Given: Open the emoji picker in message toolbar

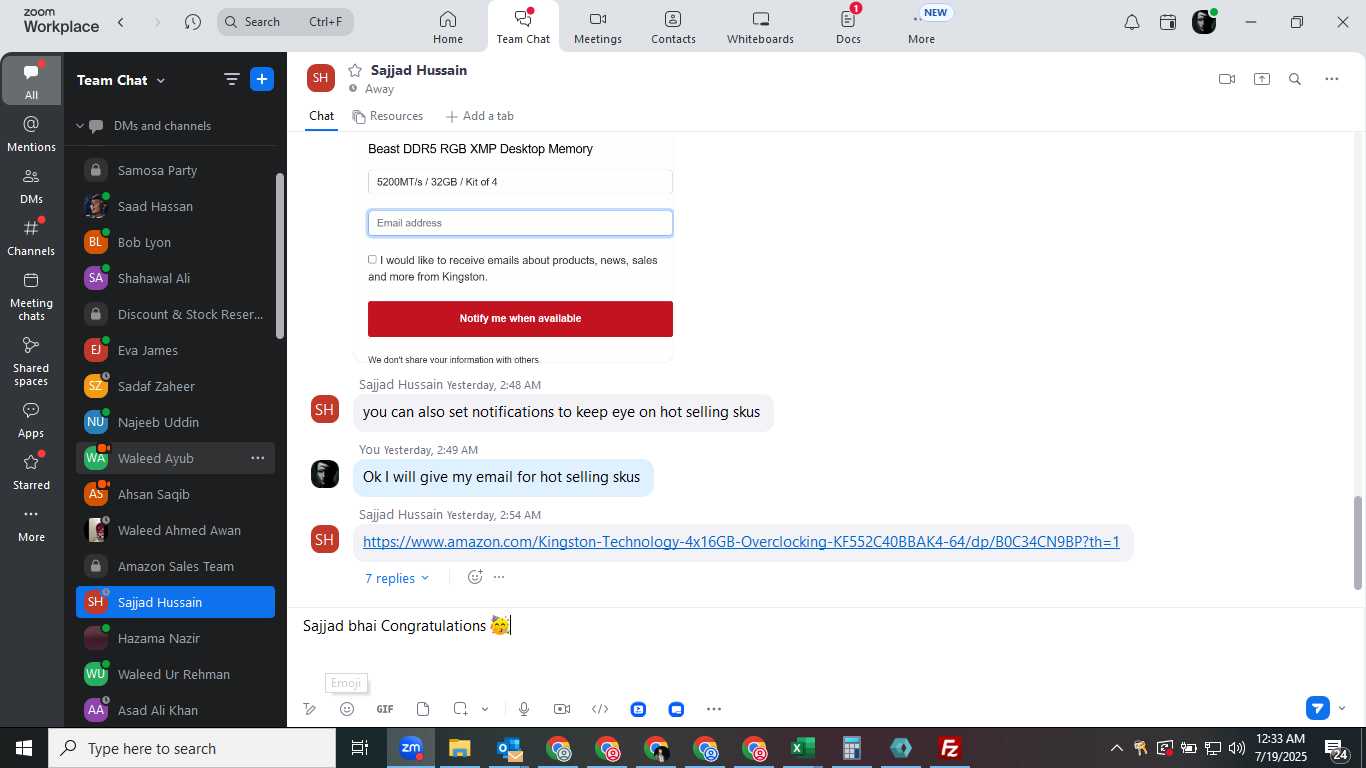Looking at the screenshot, I should click(347, 709).
